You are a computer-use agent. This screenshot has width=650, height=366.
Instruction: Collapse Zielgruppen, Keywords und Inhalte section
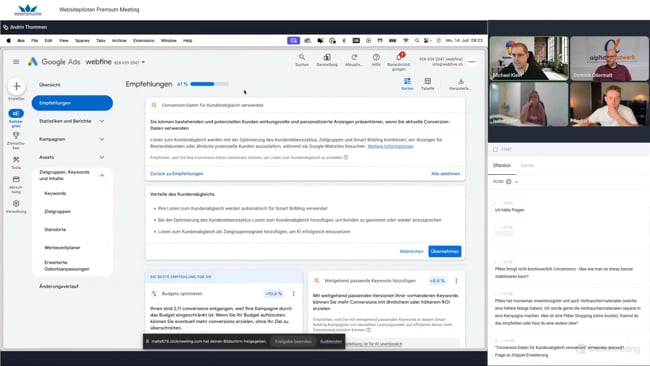pos(72,175)
